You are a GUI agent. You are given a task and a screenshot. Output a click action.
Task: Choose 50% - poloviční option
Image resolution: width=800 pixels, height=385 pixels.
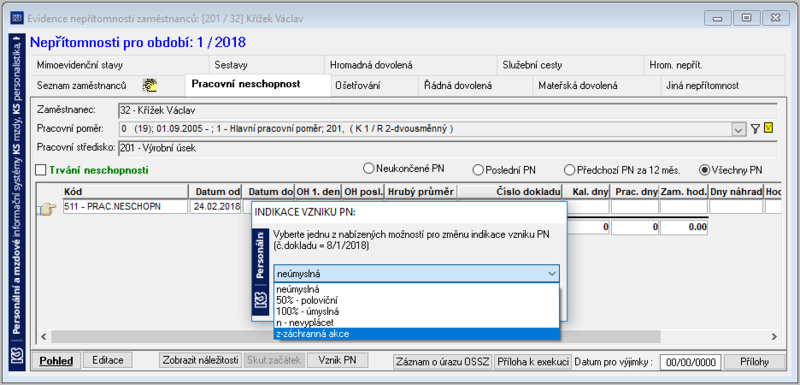pos(416,300)
